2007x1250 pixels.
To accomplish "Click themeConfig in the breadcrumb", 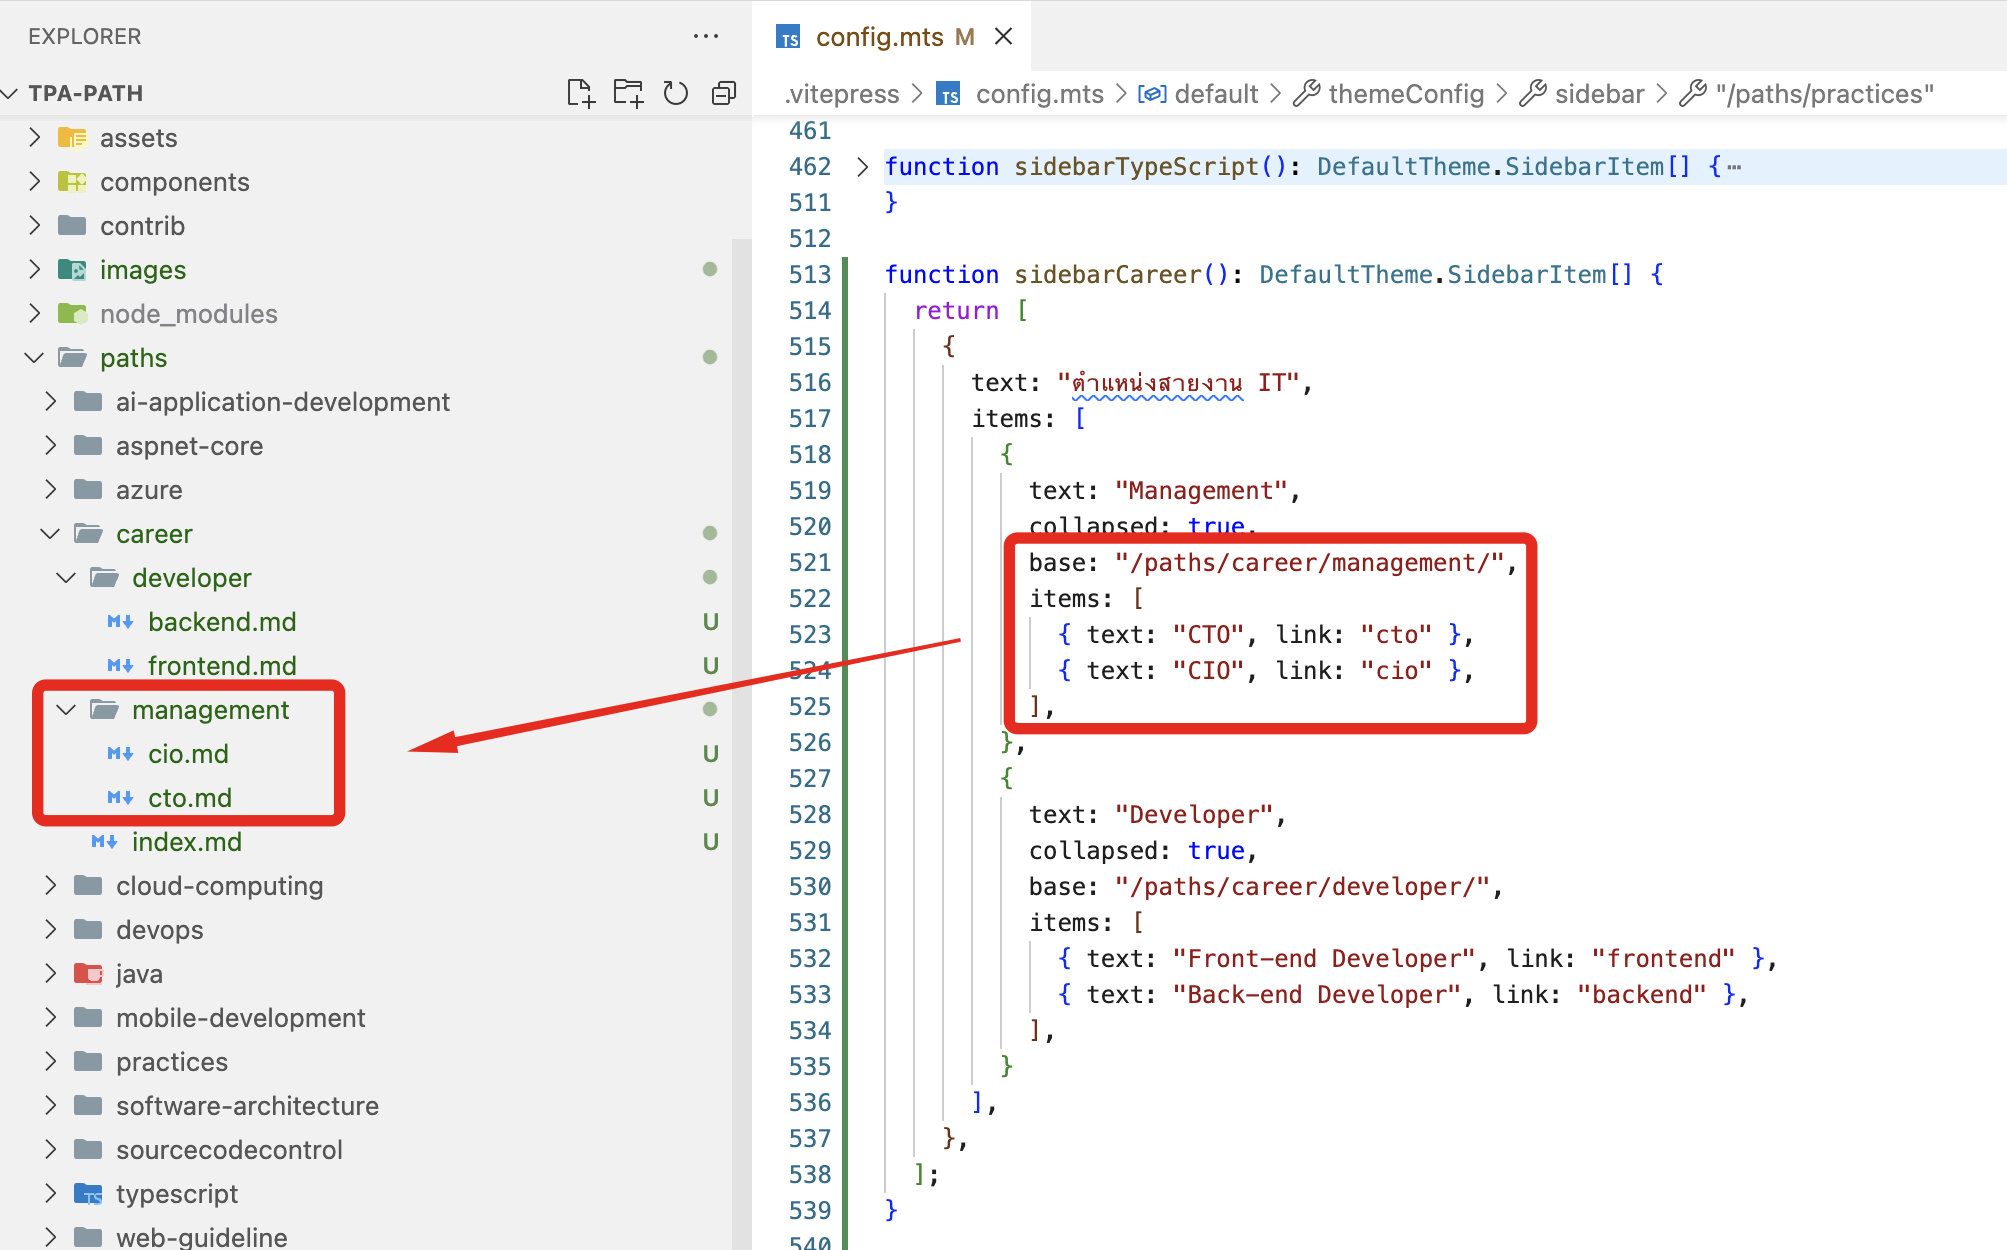I will [1405, 94].
